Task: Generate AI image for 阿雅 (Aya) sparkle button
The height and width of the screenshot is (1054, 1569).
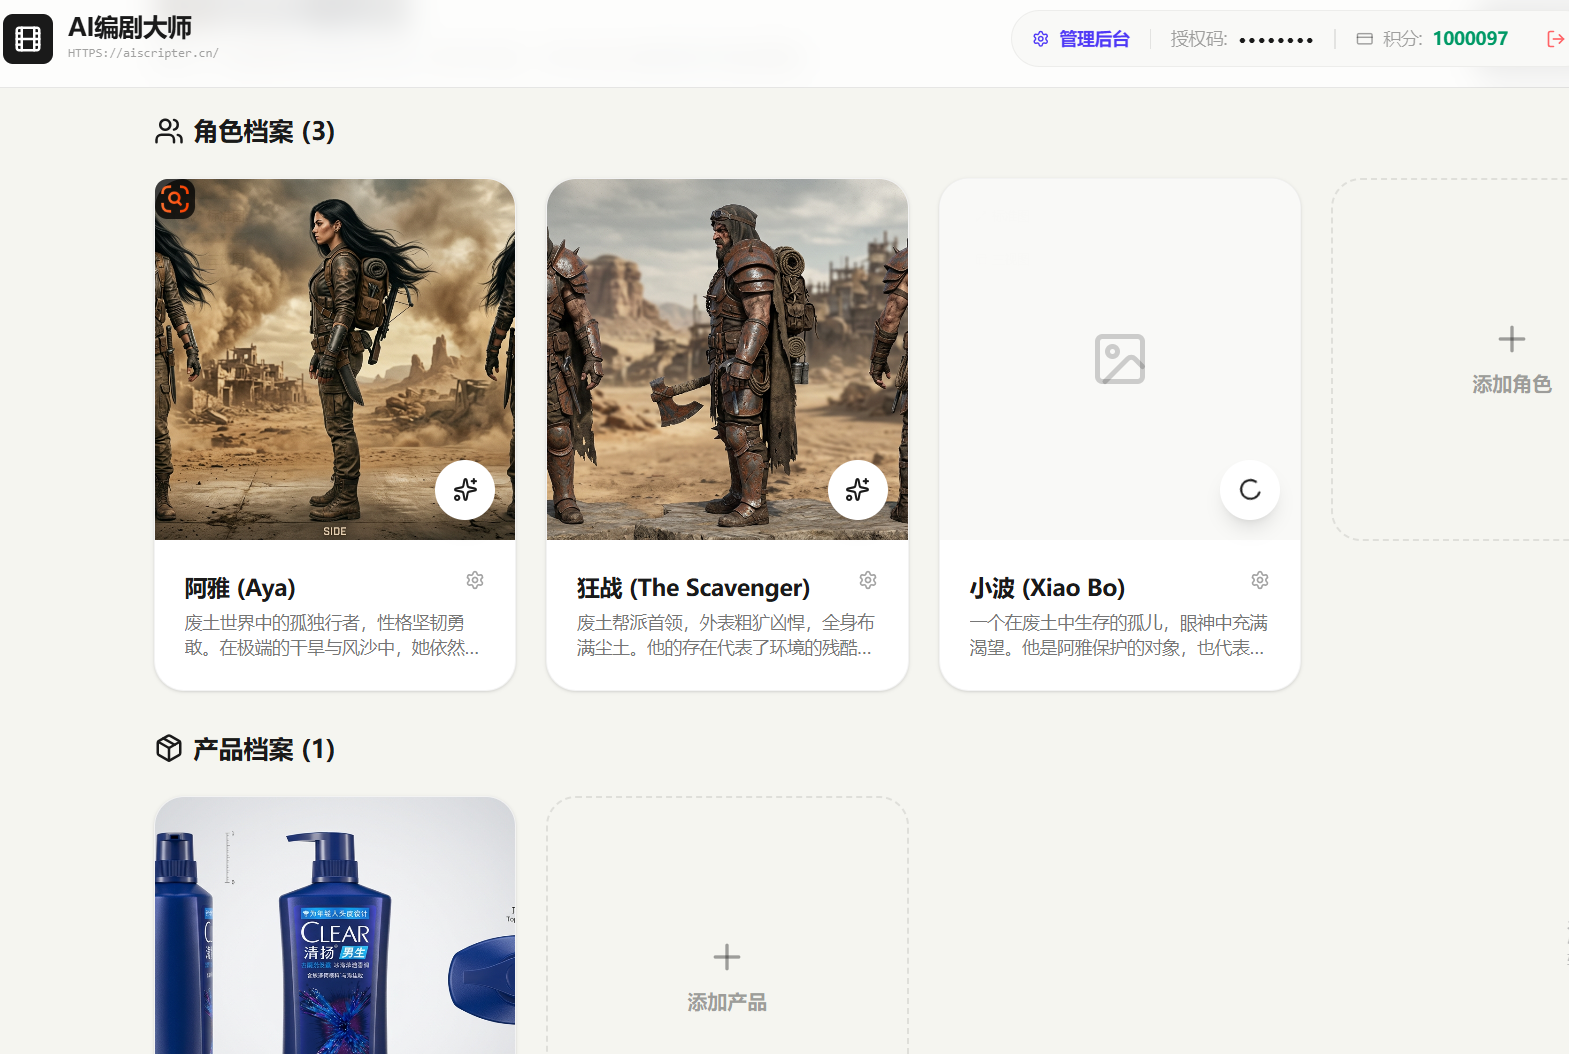Action: (465, 490)
